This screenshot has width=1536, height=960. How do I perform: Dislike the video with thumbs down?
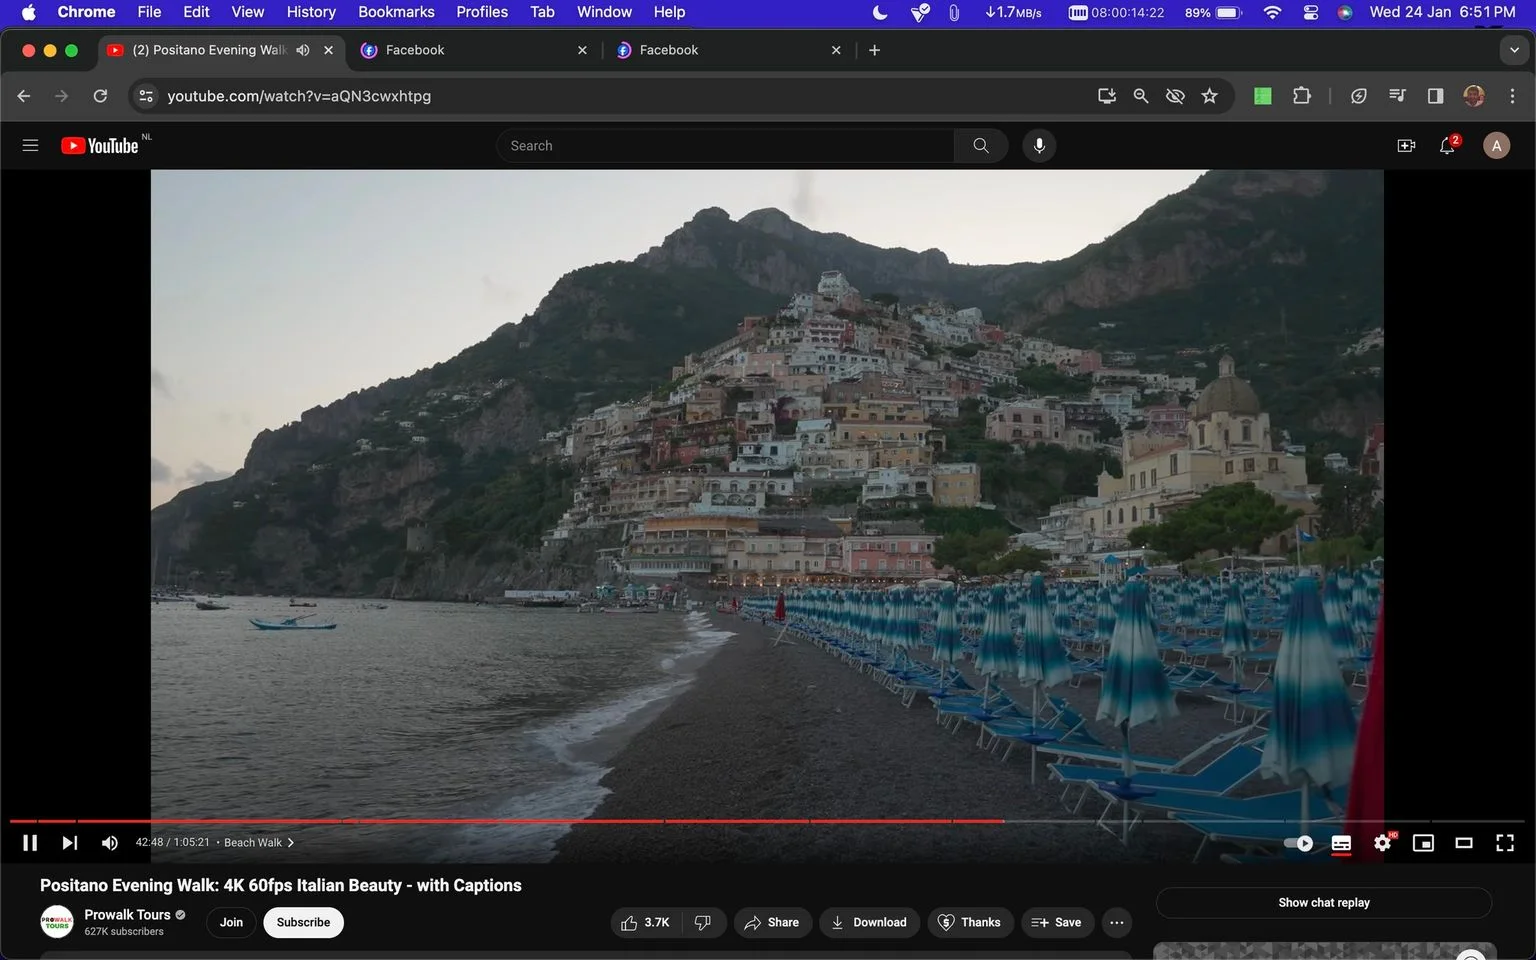pos(704,923)
